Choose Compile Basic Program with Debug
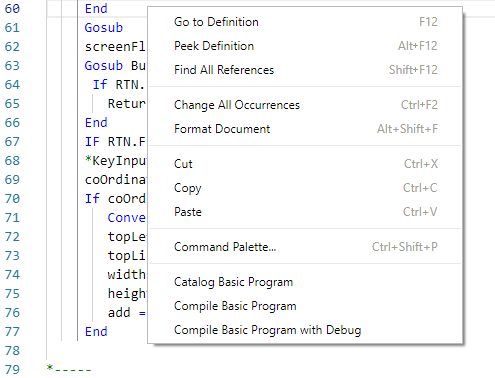Viewport: 495px width, 378px height. (305, 330)
